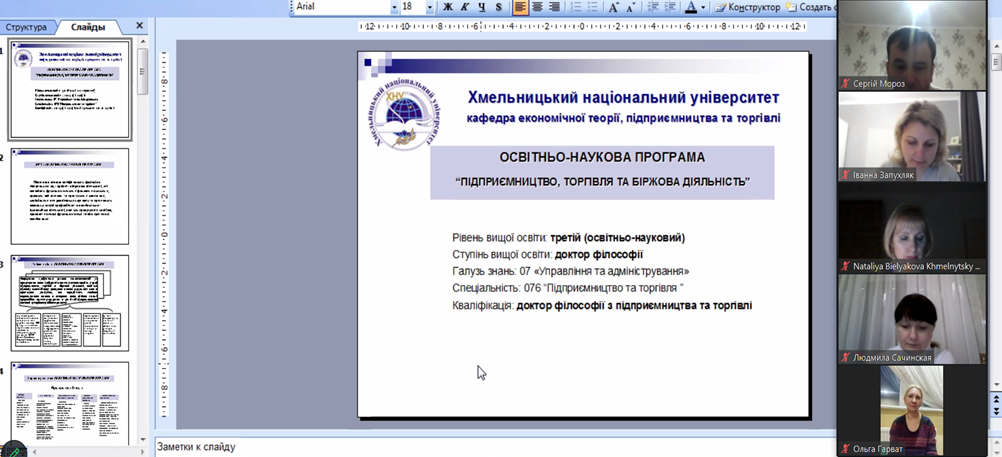Image resolution: width=1002 pixels, height=457 pixels.
Task: Toggle underline (Ч) formatting
Action: [481, 7]
